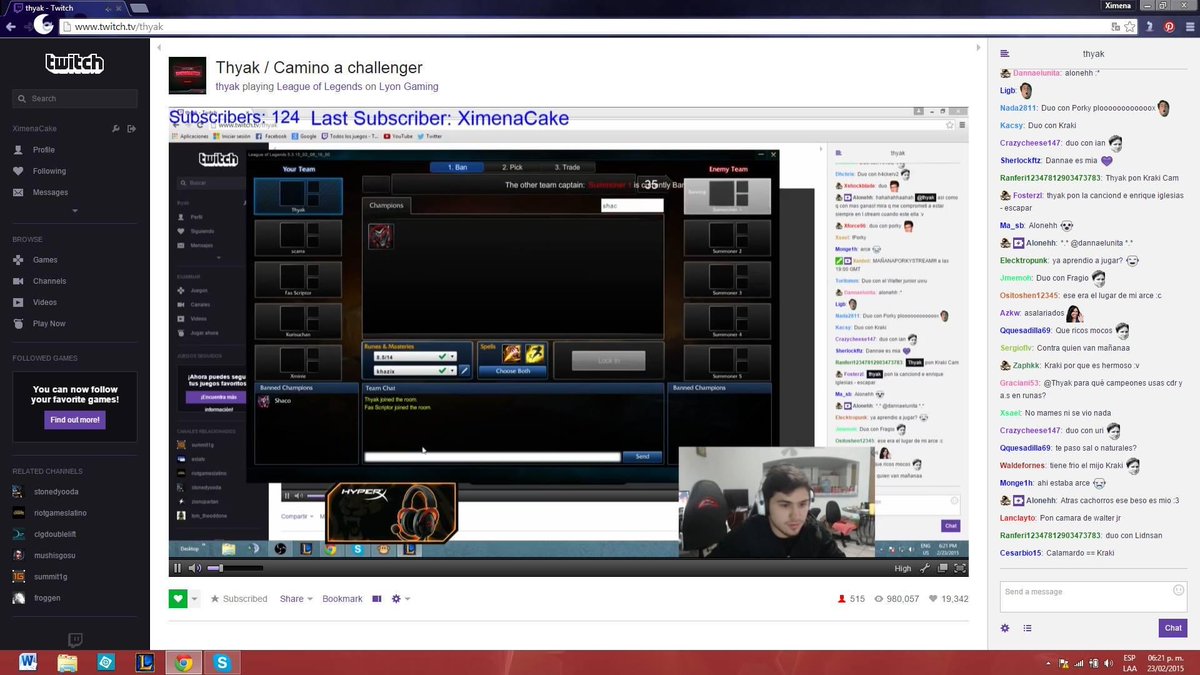1200x675 pixels.
Task: Open the emoticon picker in chat box
Action: 1178,592
